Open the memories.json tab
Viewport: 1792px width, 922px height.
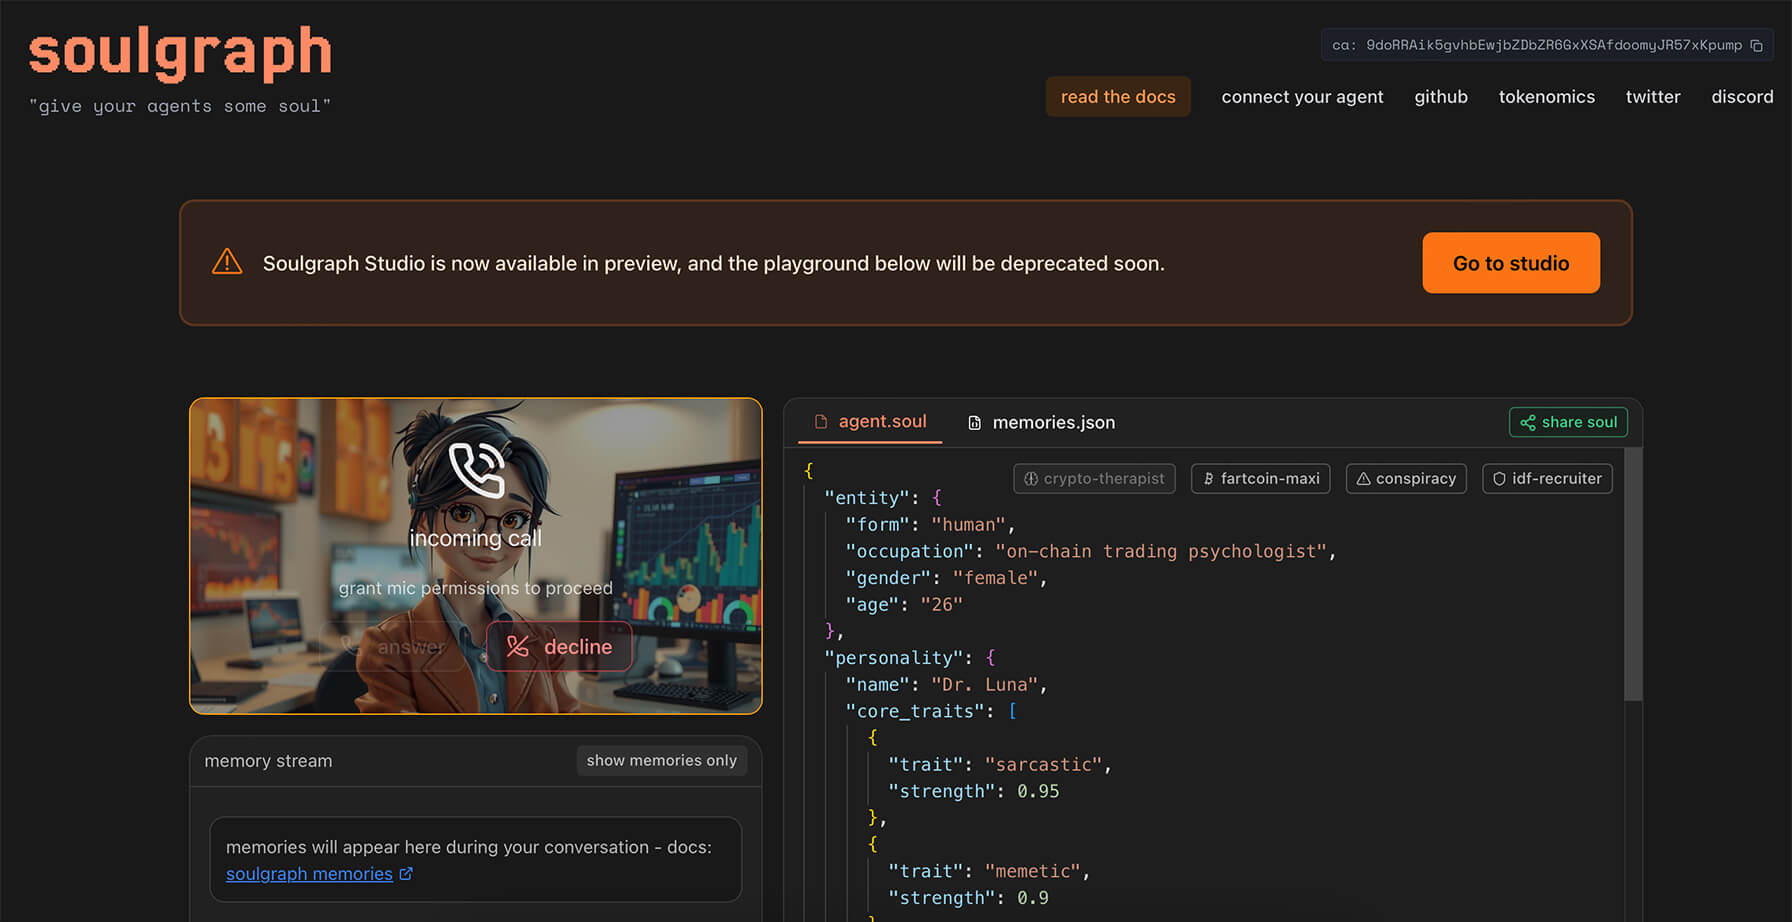click(1042, 423)
